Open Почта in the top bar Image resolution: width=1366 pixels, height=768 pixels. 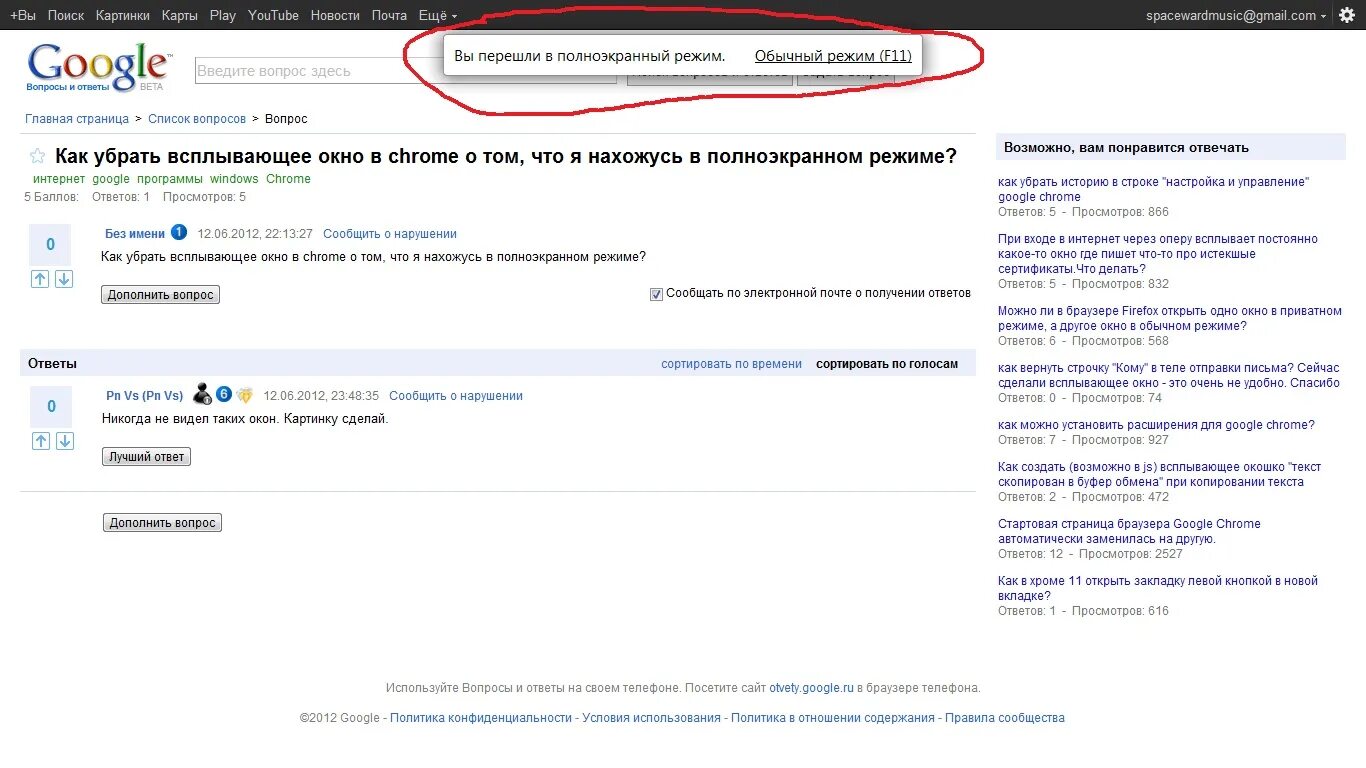point(389,15)
